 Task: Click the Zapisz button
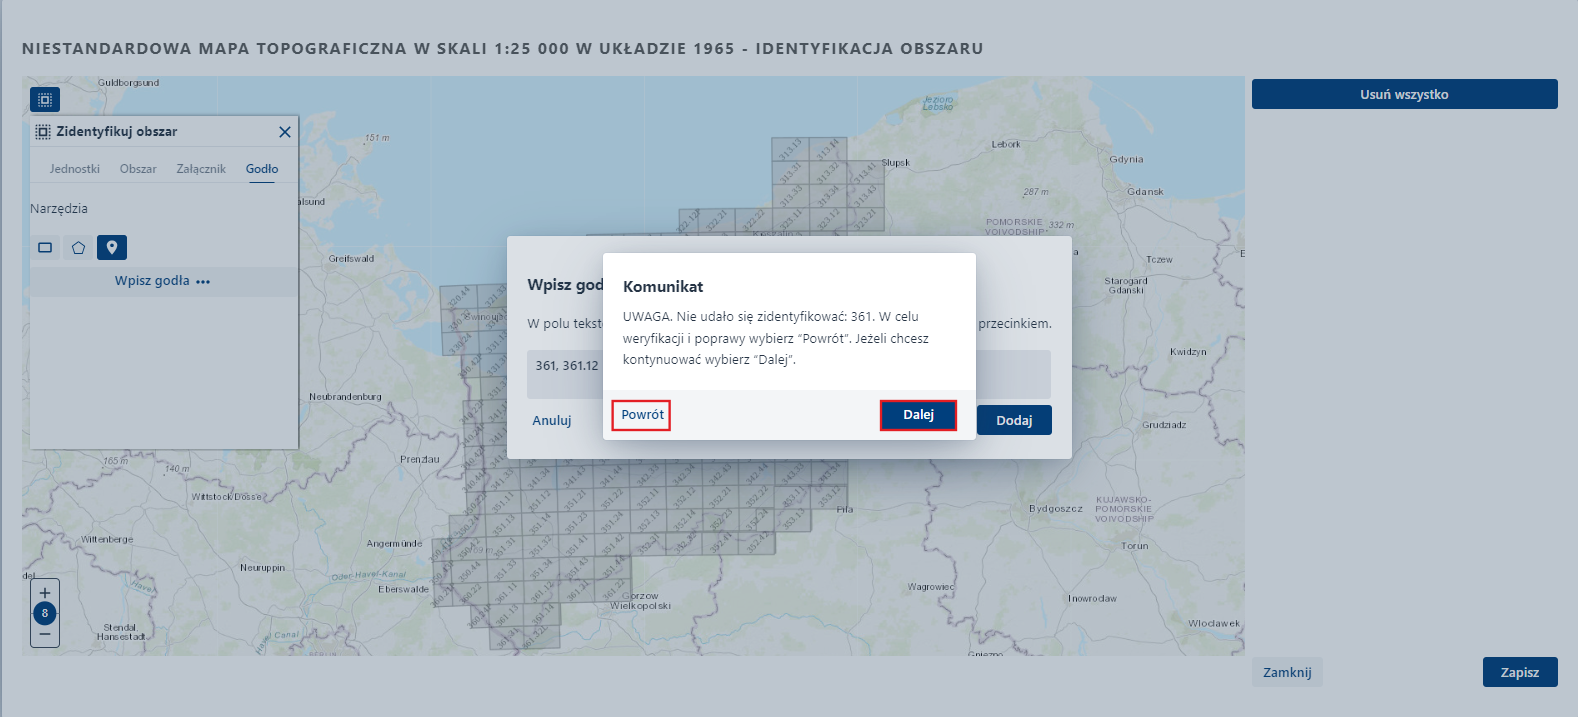click(x=1520, y=672)
